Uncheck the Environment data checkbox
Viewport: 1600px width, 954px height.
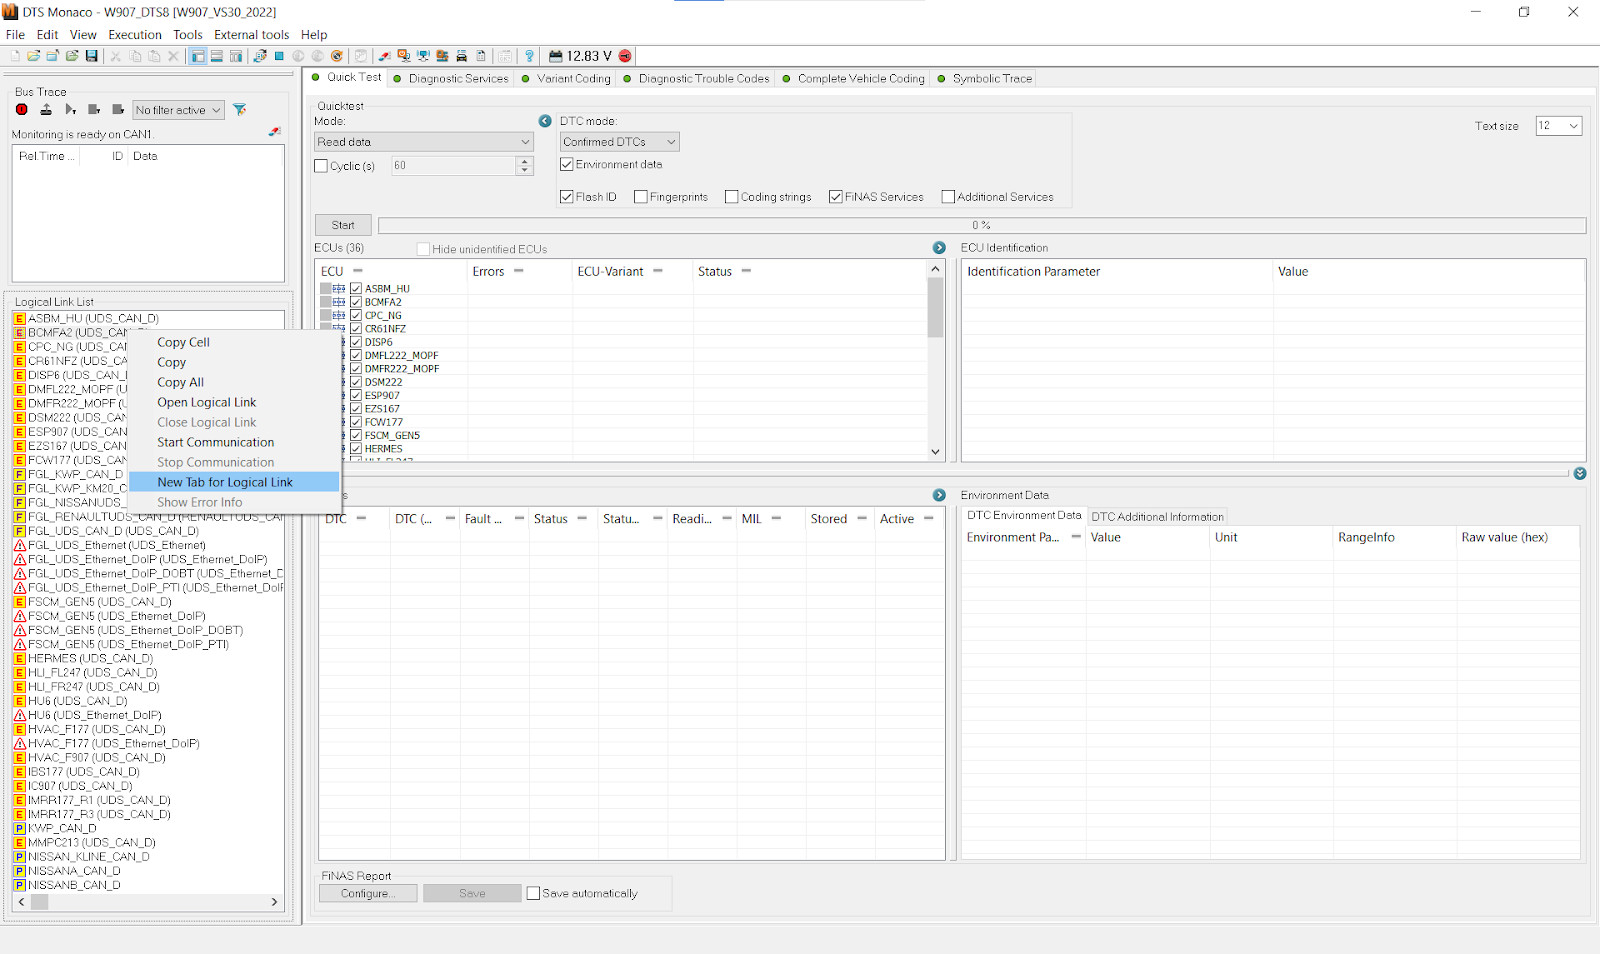click(x=567, y=164)
